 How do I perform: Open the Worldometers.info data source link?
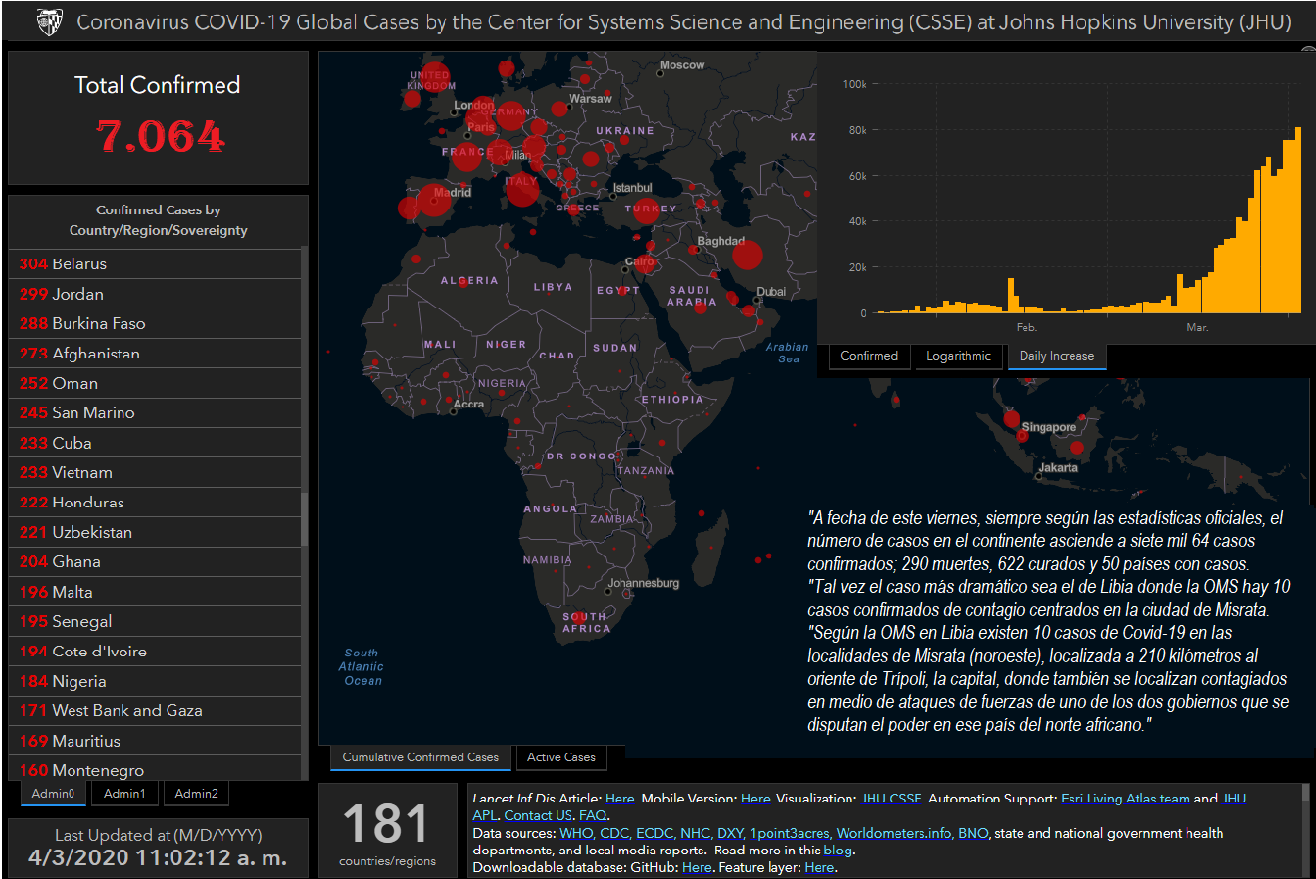click(x=893, y=833)
